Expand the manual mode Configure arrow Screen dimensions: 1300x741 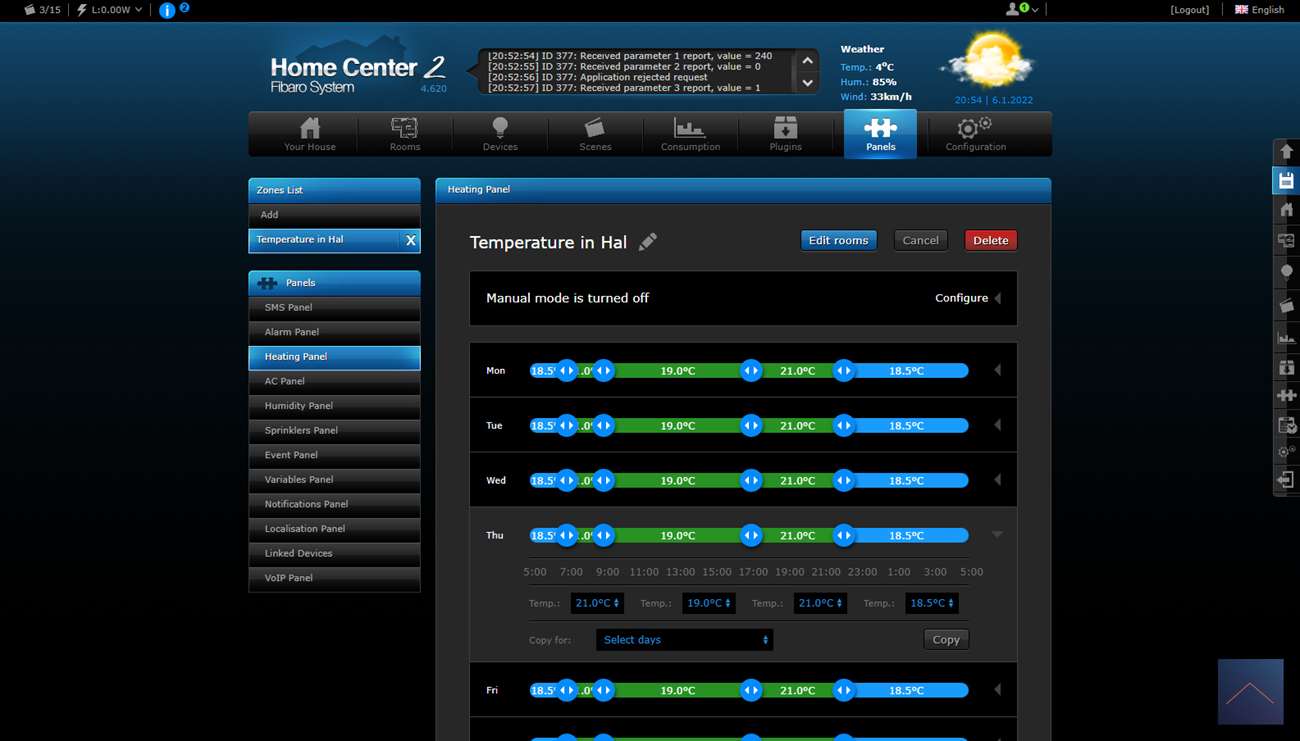pos(997,298)
